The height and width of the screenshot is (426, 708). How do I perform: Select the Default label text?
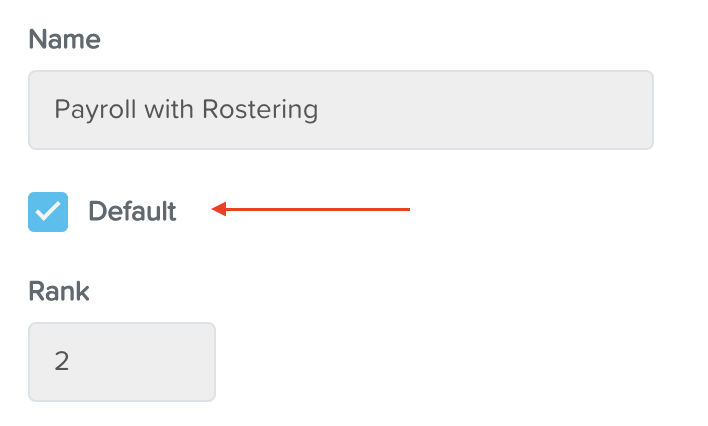coord(132,211)
